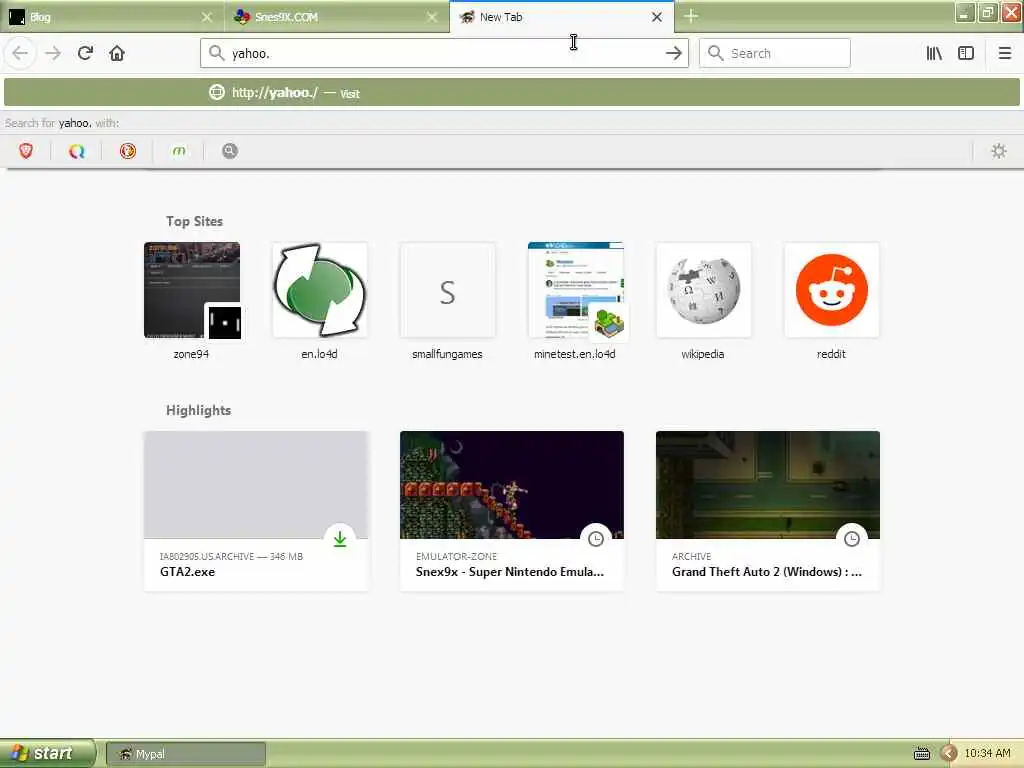
Task: Close the Snes9X.COM tab
Action: [x=432, y=17]
